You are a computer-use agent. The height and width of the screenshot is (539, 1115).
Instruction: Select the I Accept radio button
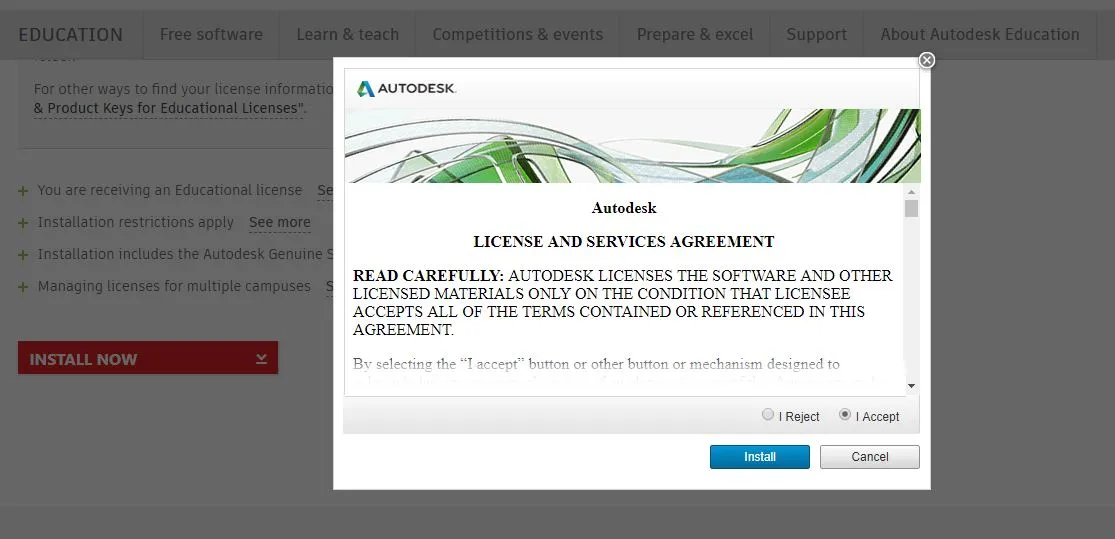(x=845, y=415)
